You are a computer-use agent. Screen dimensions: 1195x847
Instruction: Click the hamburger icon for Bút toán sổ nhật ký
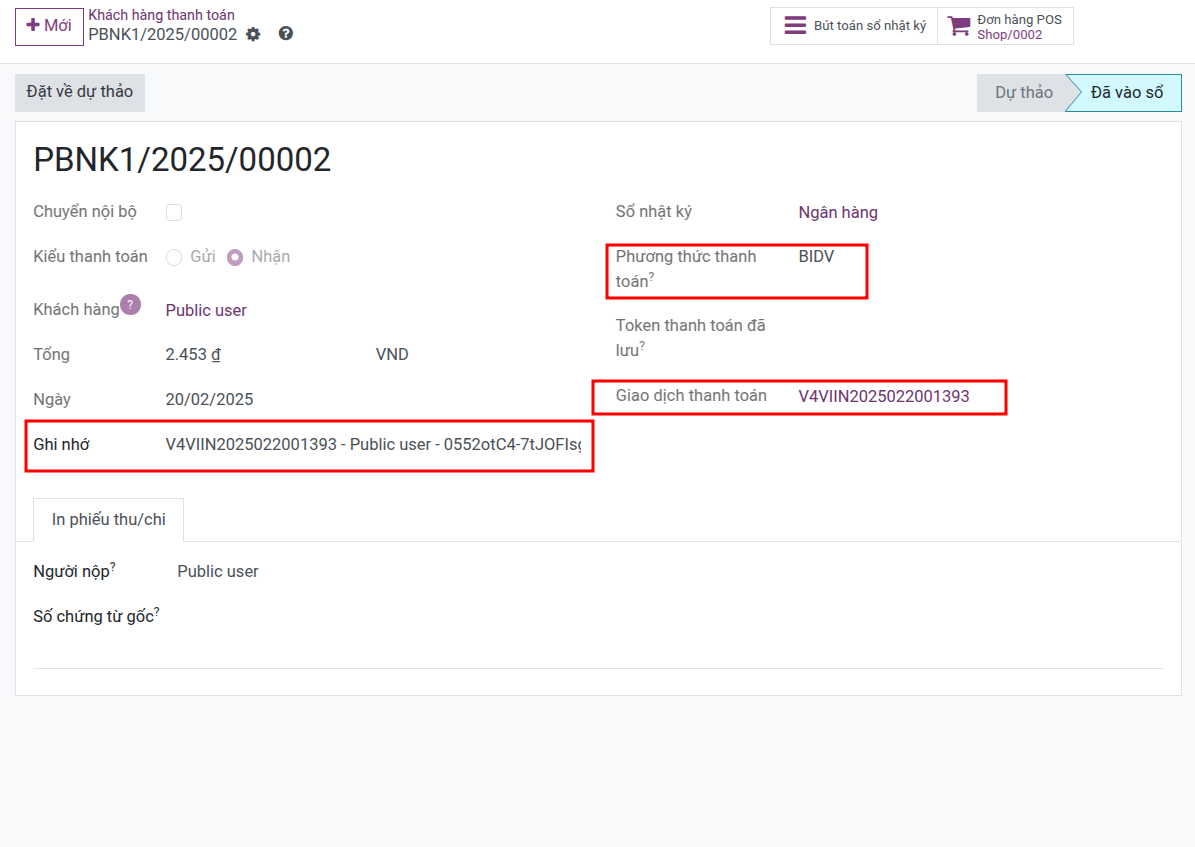795,26
